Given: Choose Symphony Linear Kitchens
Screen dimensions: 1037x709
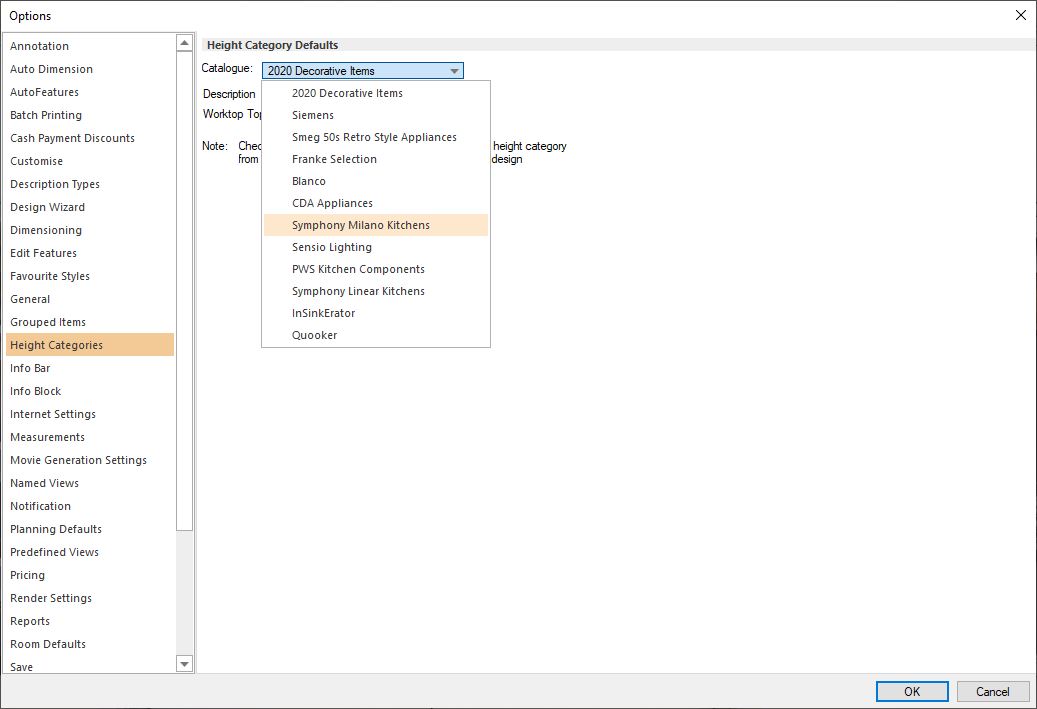Looking at the screenshot, I should (376, 291).
